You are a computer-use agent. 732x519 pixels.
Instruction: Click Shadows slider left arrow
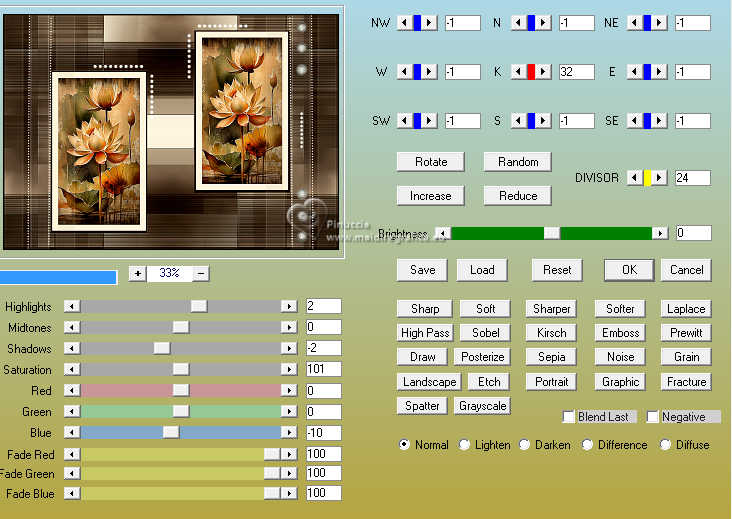(72, 348)
